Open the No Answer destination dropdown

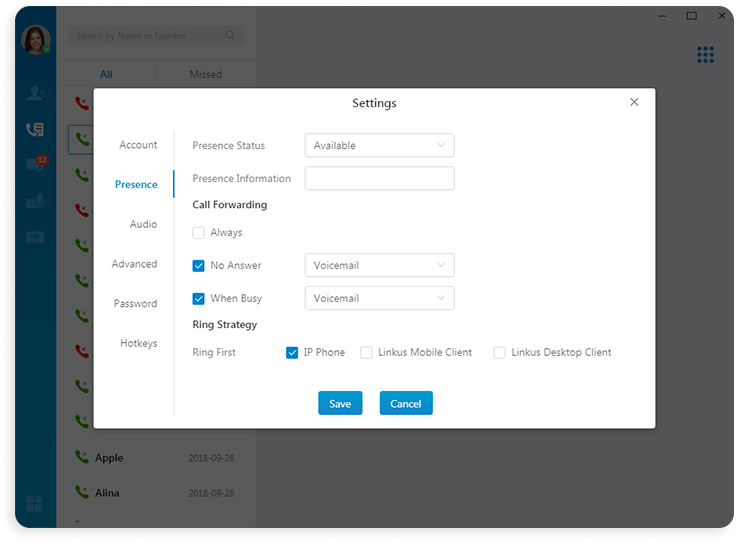point(379,266)
